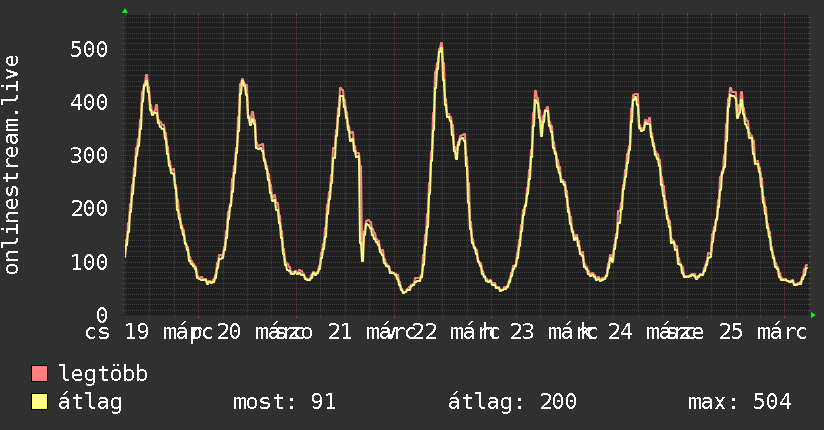Viewport: 824px width, 430px height.
Task: Click the 400 y-axis label
Action: [x=89, y=102]
